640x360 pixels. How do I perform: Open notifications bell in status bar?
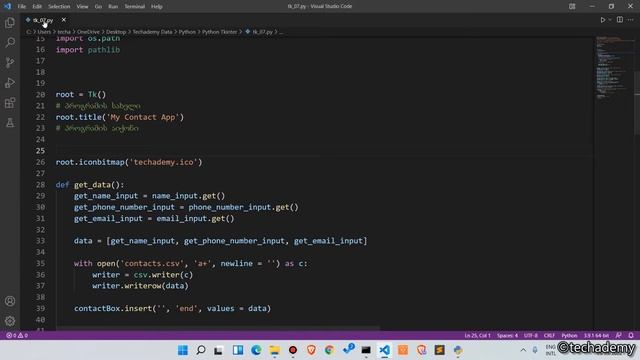click(631, 336)
